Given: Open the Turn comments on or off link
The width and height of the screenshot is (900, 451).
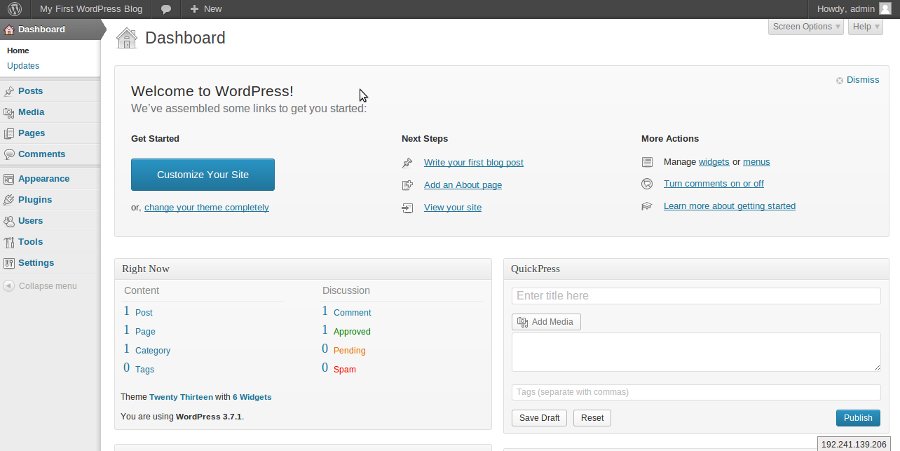Looking at the screenshot, I should click(713, 184).
